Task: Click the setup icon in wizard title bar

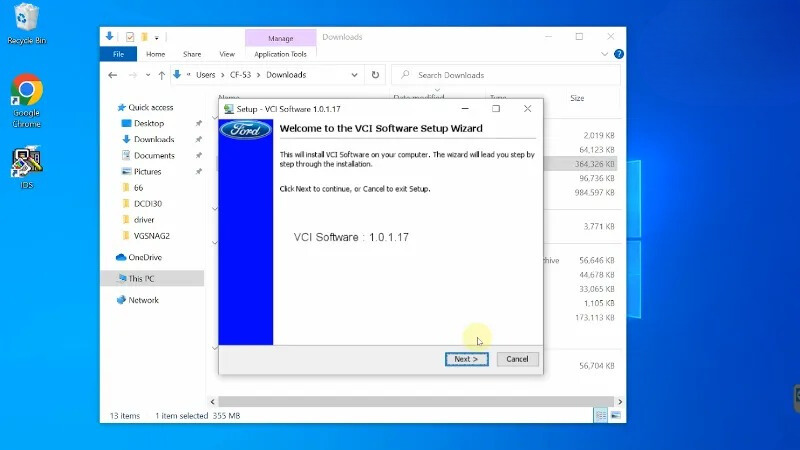Action: click(229, 109)
